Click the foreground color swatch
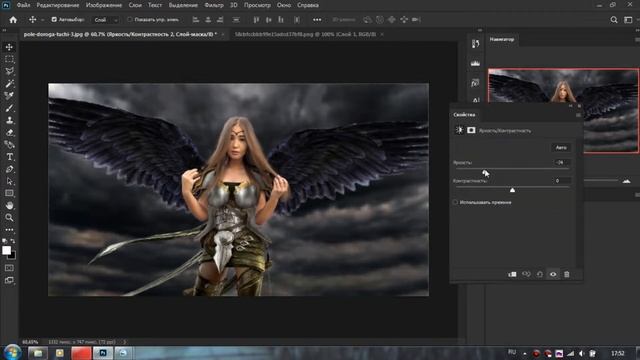 [x=7, y=250]
